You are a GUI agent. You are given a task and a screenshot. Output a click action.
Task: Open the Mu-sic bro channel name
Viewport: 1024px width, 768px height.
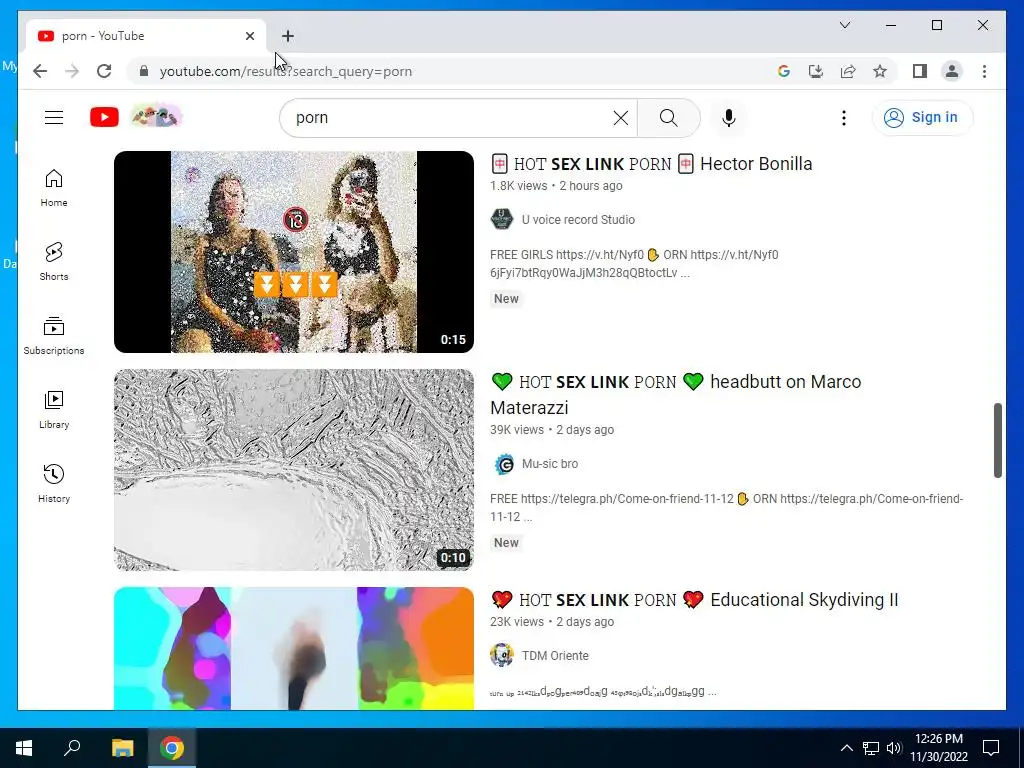[x=550, y=464]
